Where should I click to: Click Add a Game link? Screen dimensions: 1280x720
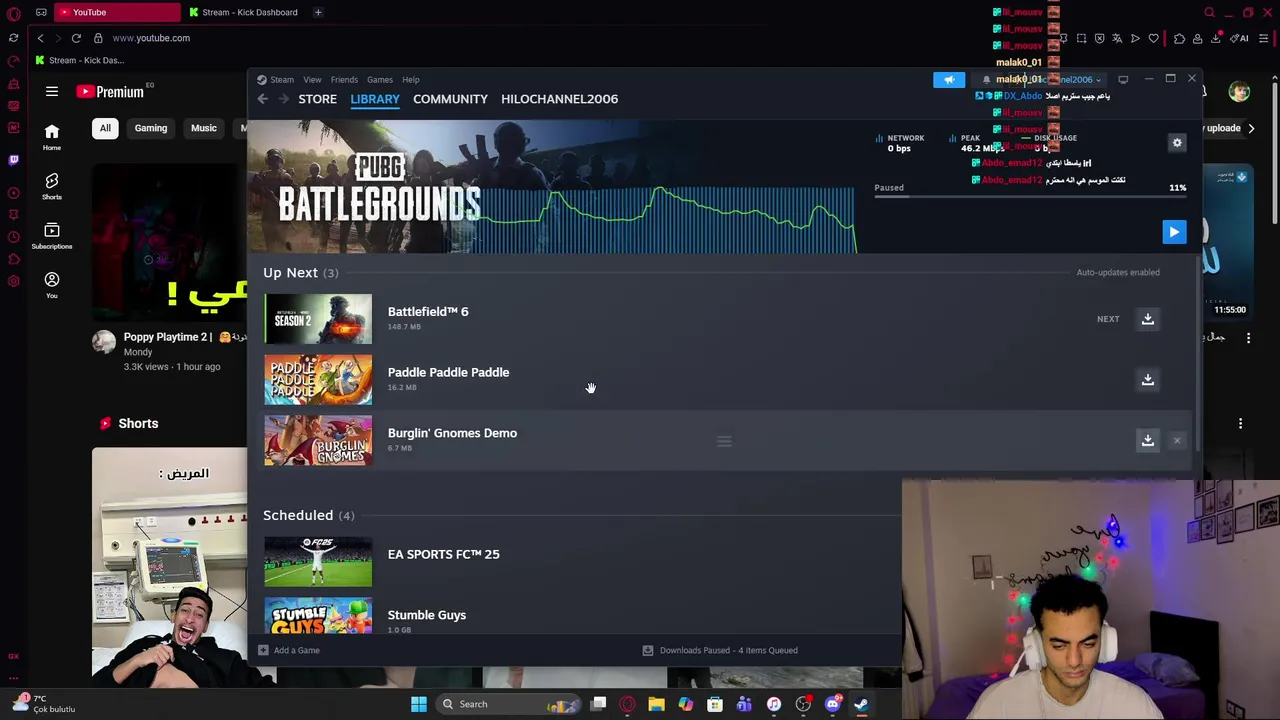289,650
